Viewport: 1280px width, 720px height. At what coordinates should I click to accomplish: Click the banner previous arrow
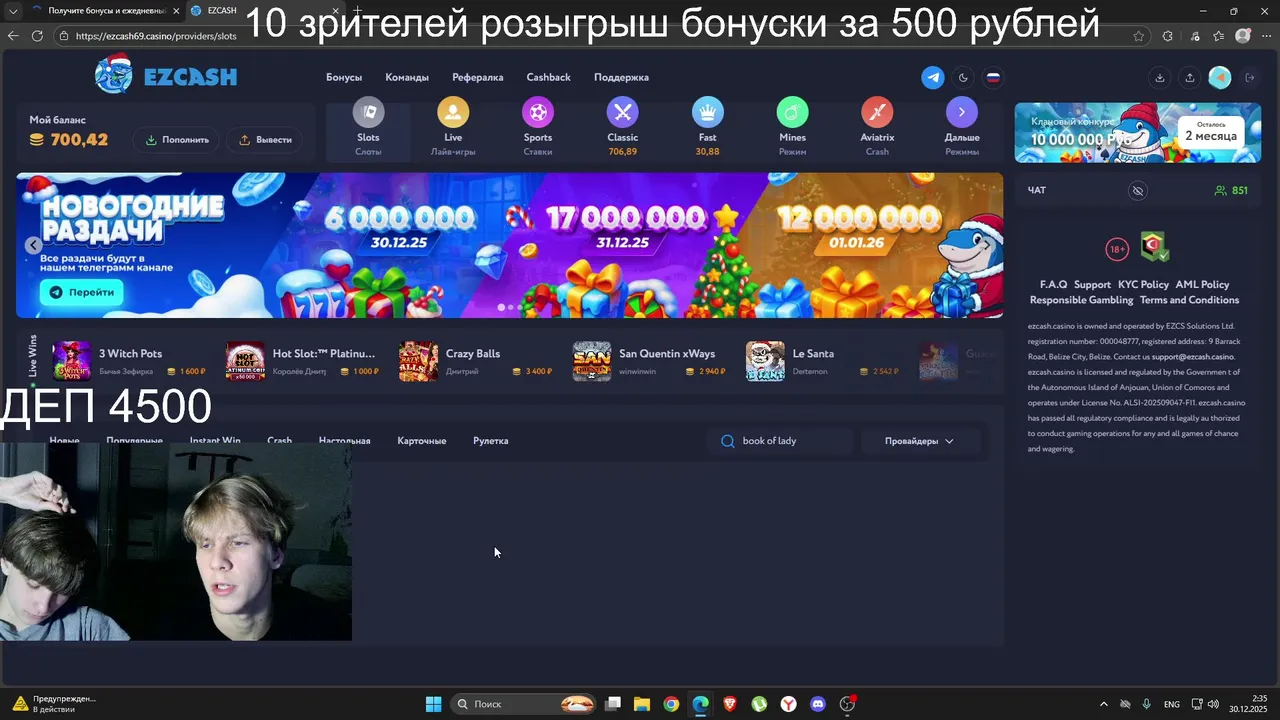point(33,245)
